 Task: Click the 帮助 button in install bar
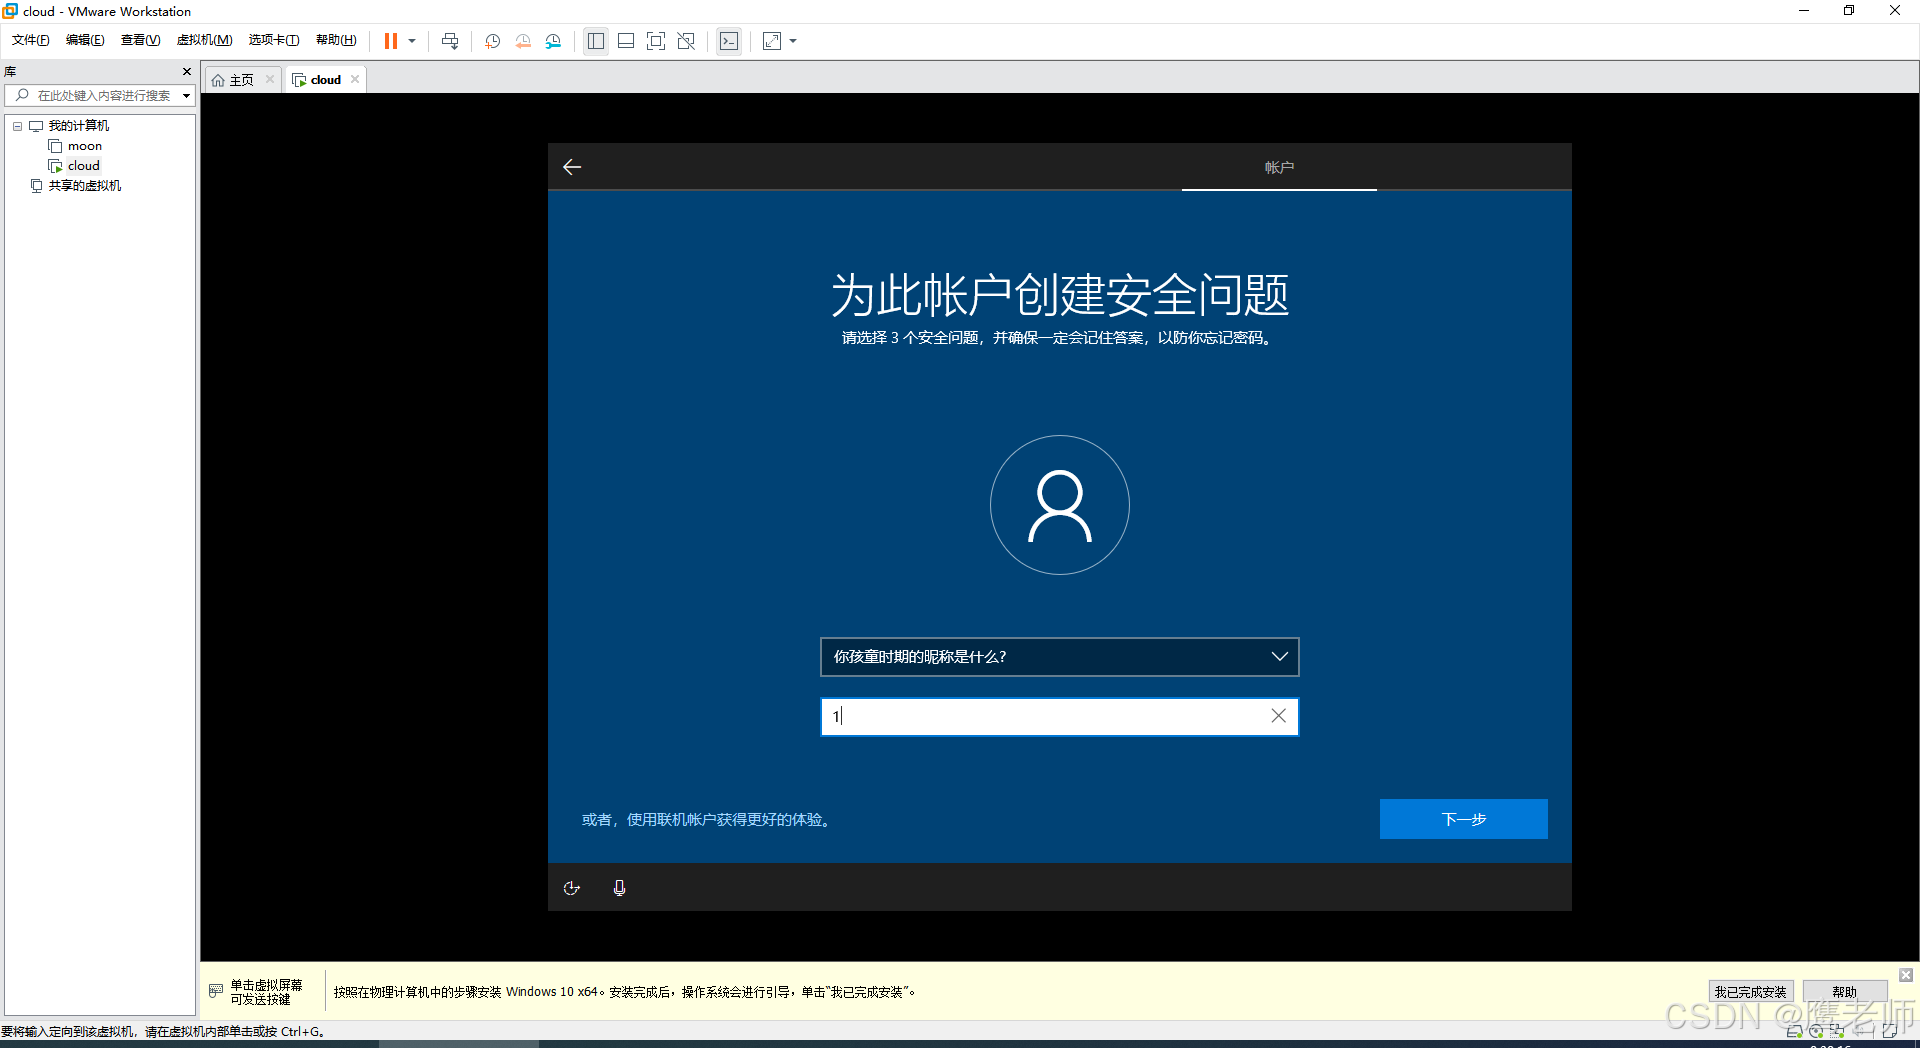pos(1844,992)
